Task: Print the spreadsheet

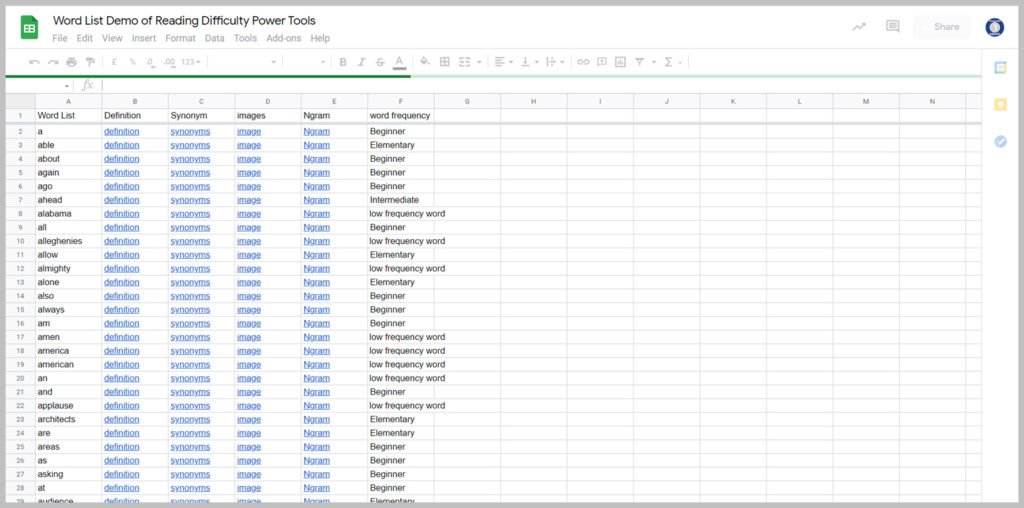Action: (x=71, y=62)
